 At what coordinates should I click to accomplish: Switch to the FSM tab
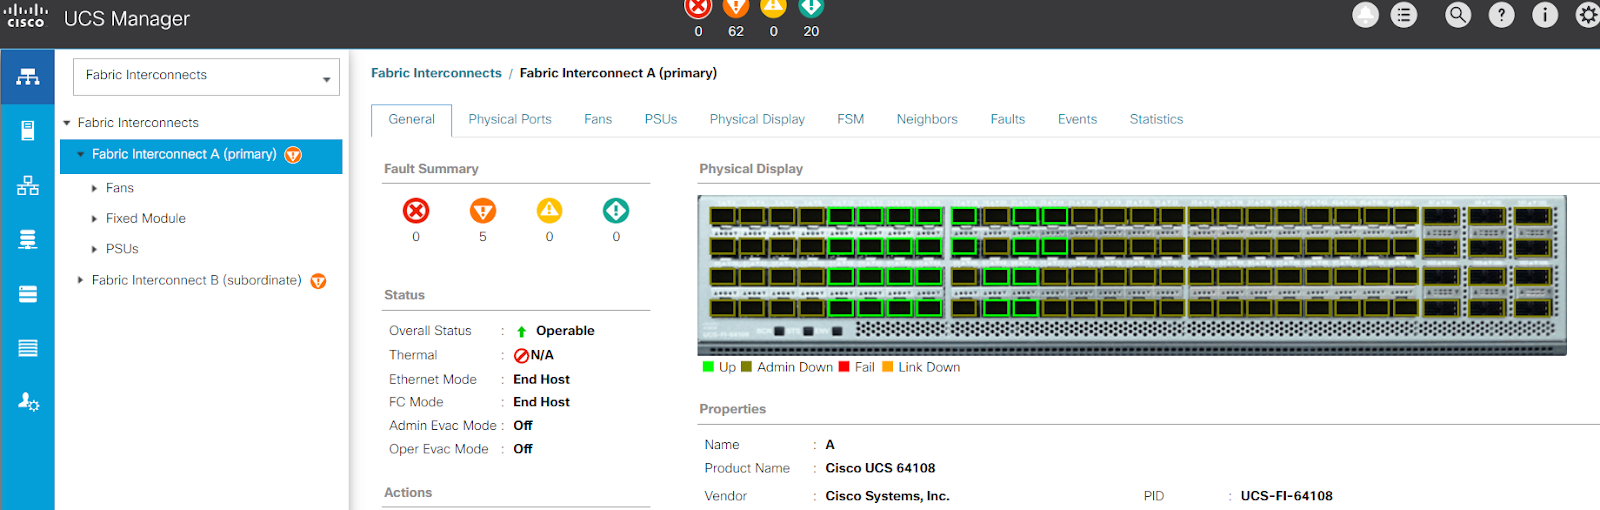pyautogui.click(x=851, y=119)
